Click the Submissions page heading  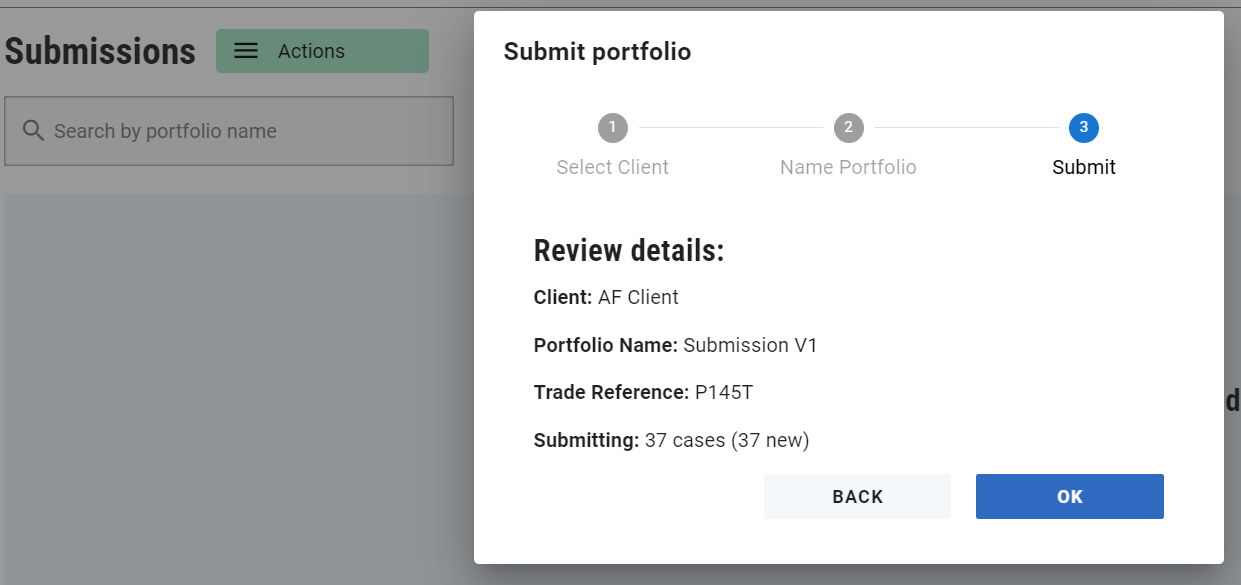pos(100,51)
